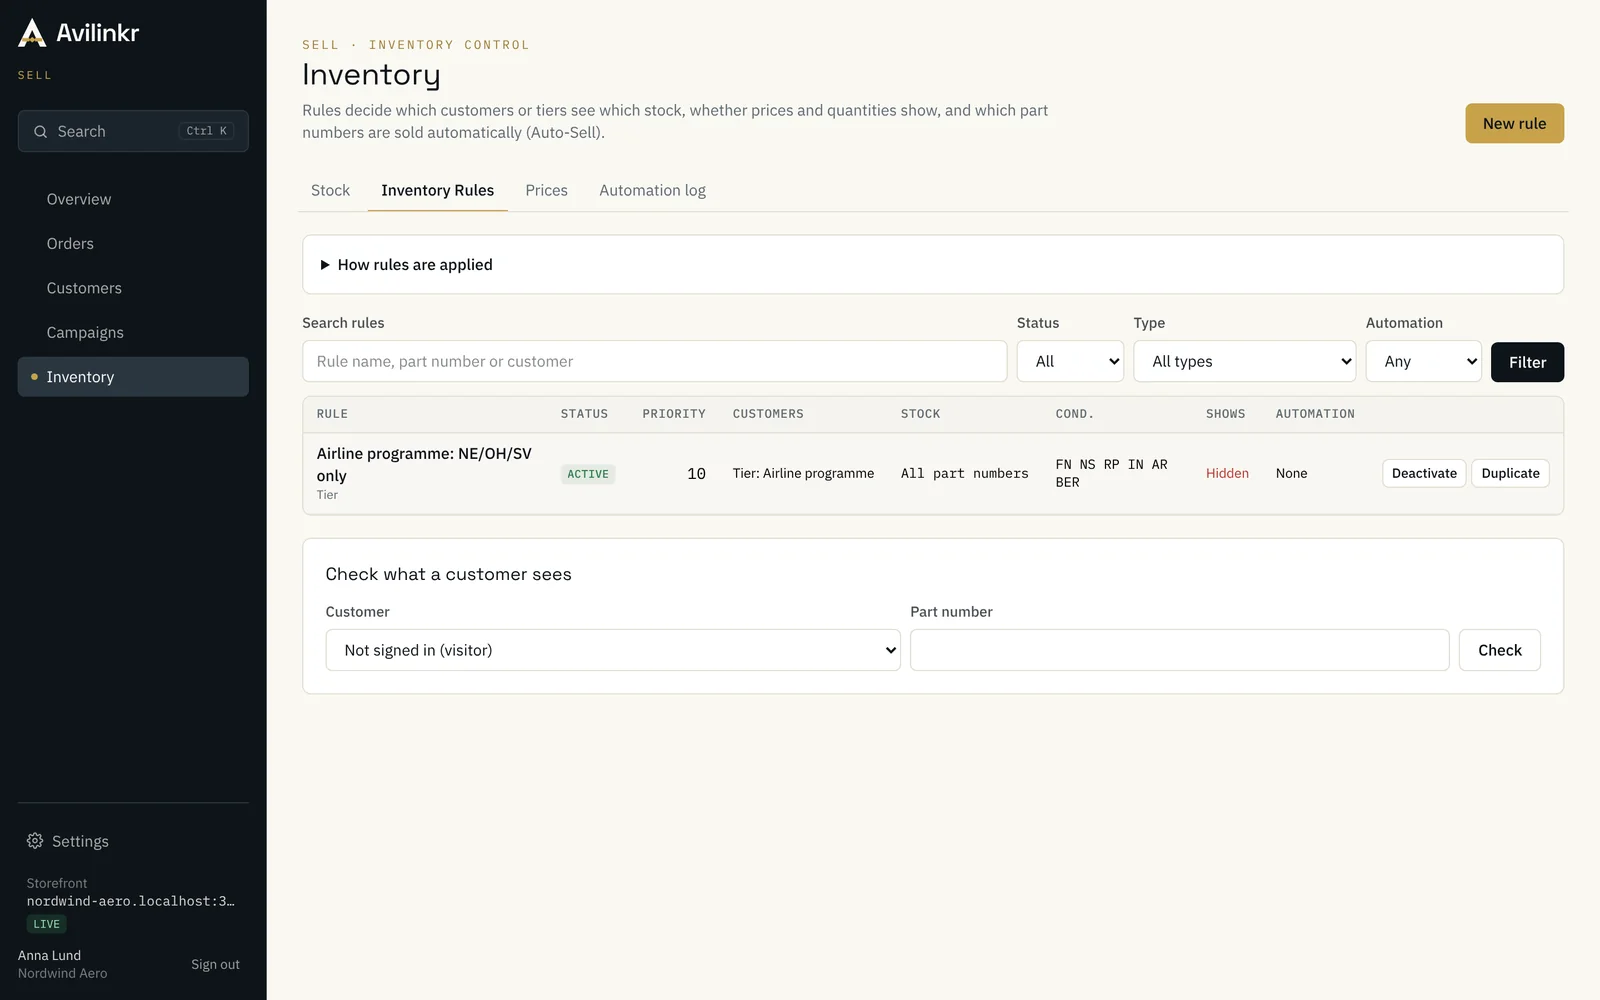Image resolution: width=1600 pixels, height=1000 pixels.
Task: Focus the Search rules input field
Action: [654, 361]
